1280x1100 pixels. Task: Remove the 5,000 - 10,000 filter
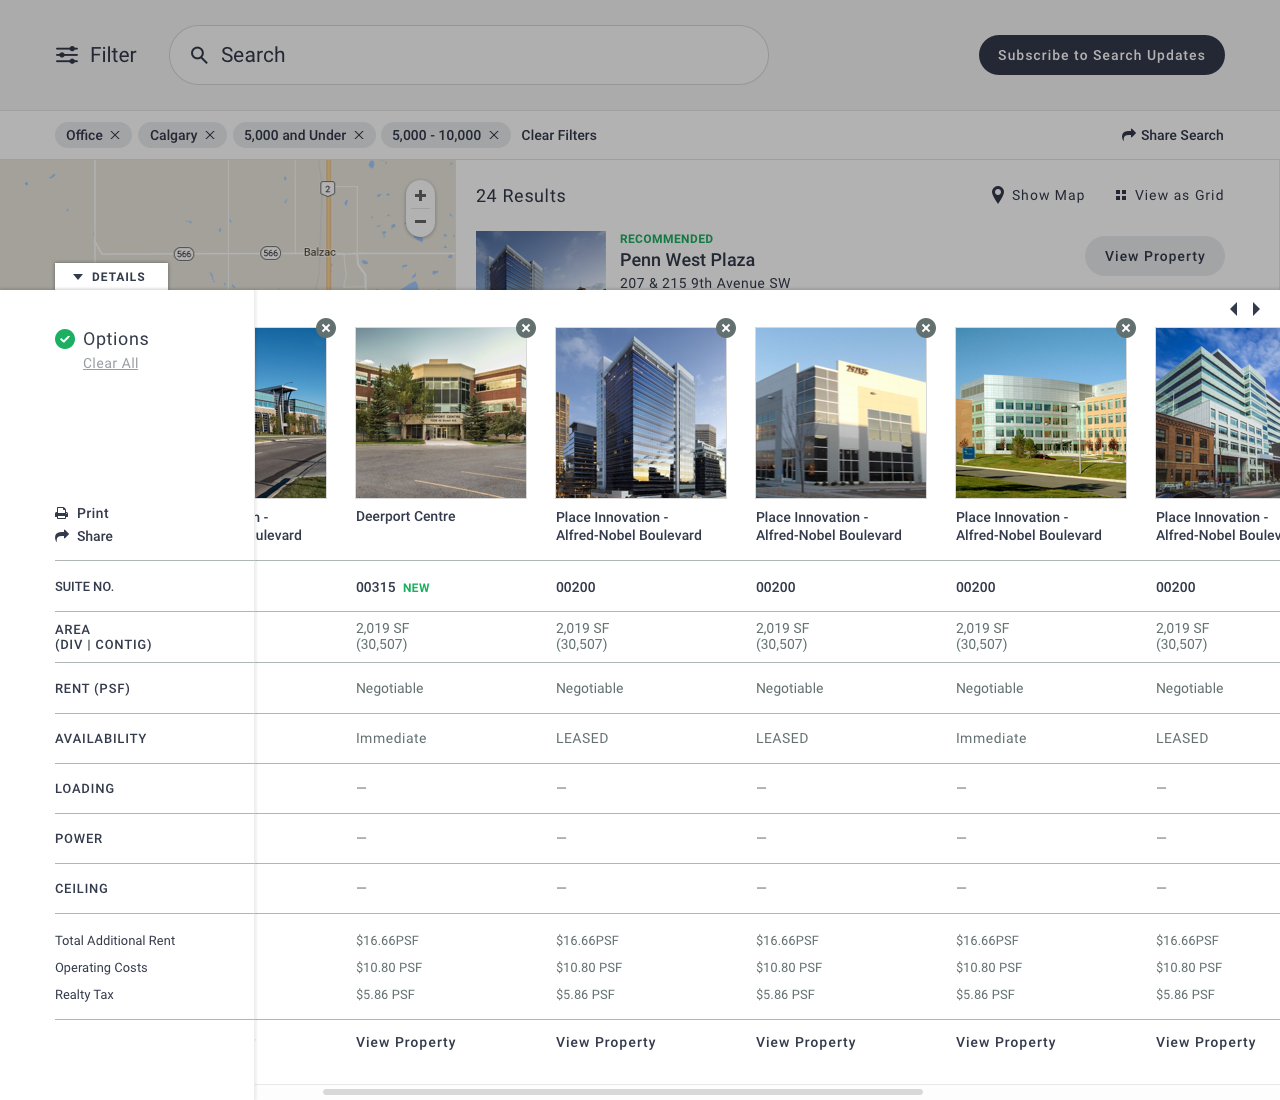pyautogui.click(x=494, y=135)
